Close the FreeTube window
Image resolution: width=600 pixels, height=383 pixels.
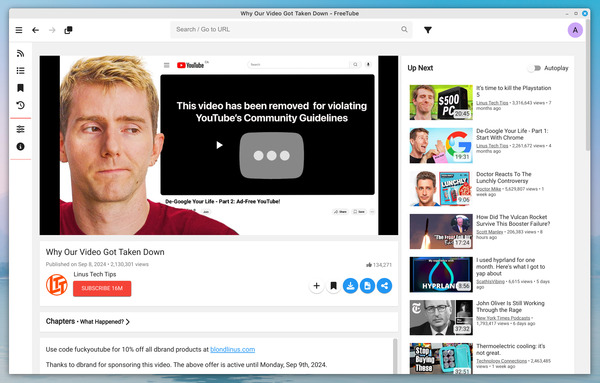[585, 13]
